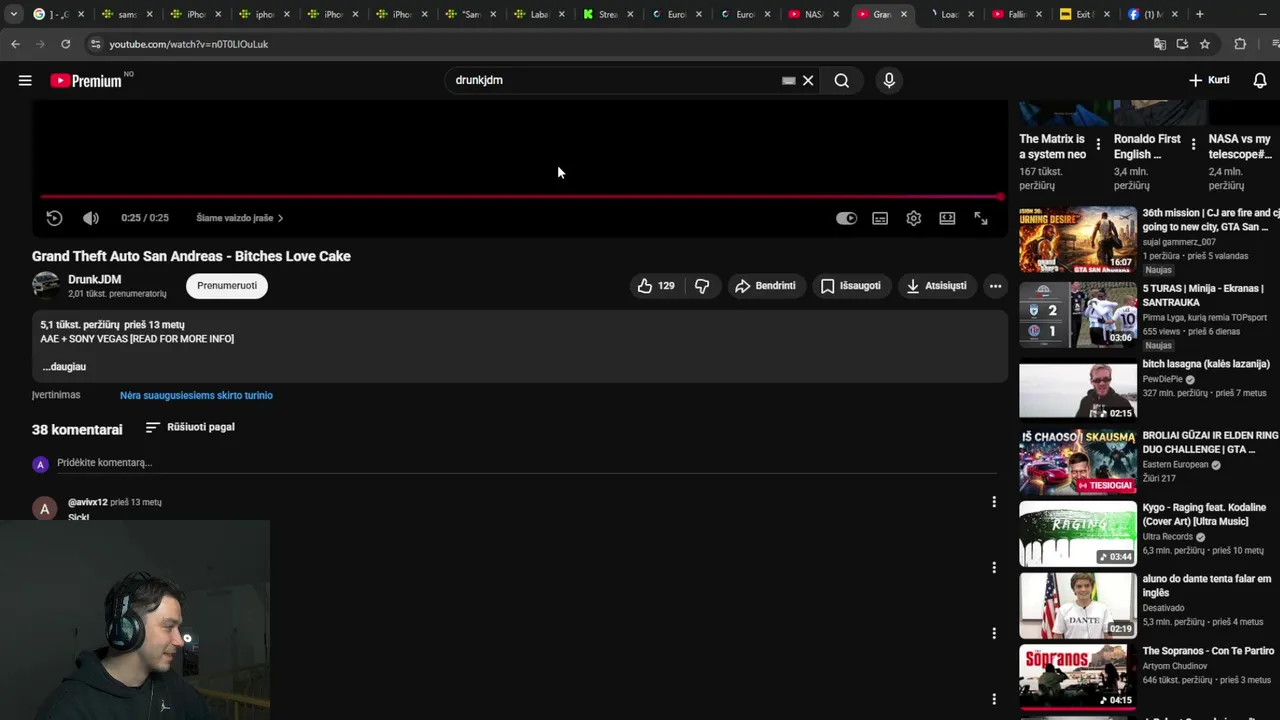Click the search field containing "drunkjdm"
This screenshot has width=1280, height=720.
pos(615,80)
